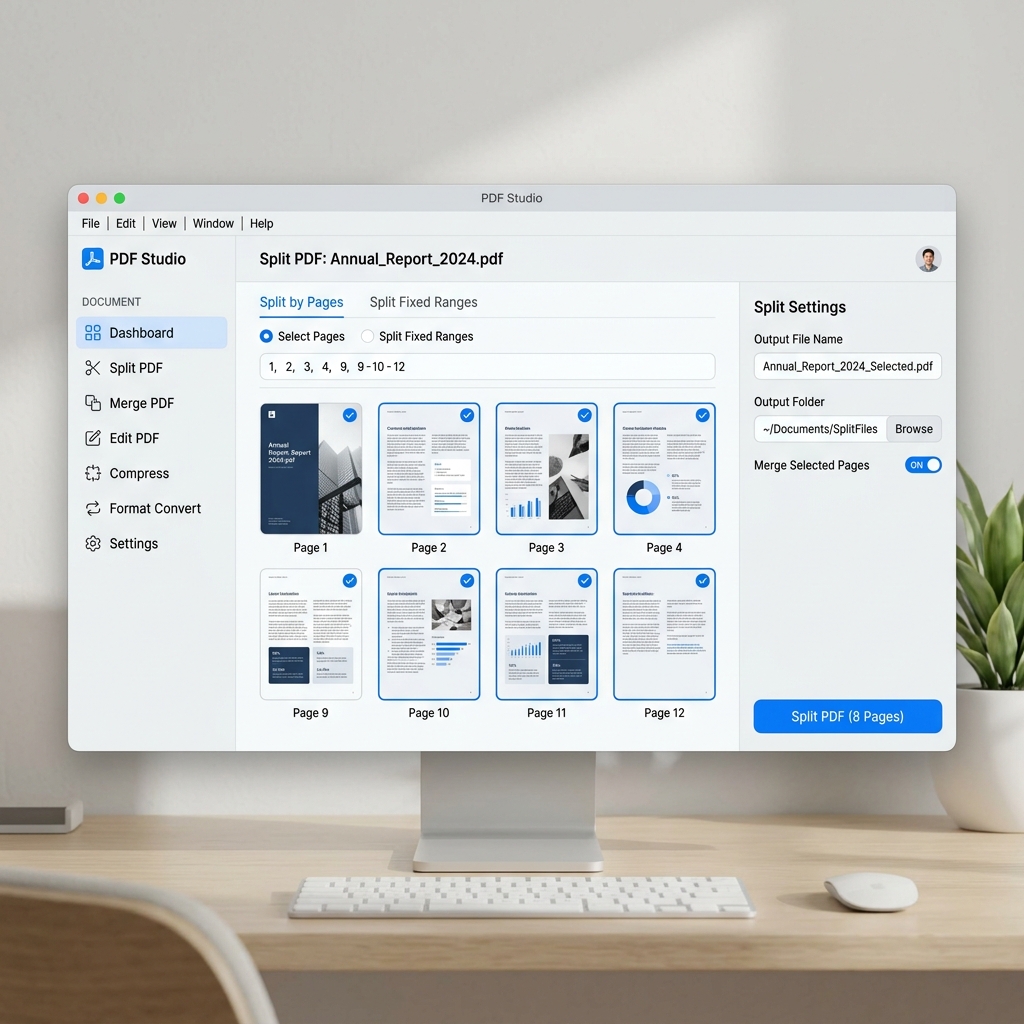Select the Page 4 thumbnail
The image size is (1024, 1024).
tap(664, 470)
